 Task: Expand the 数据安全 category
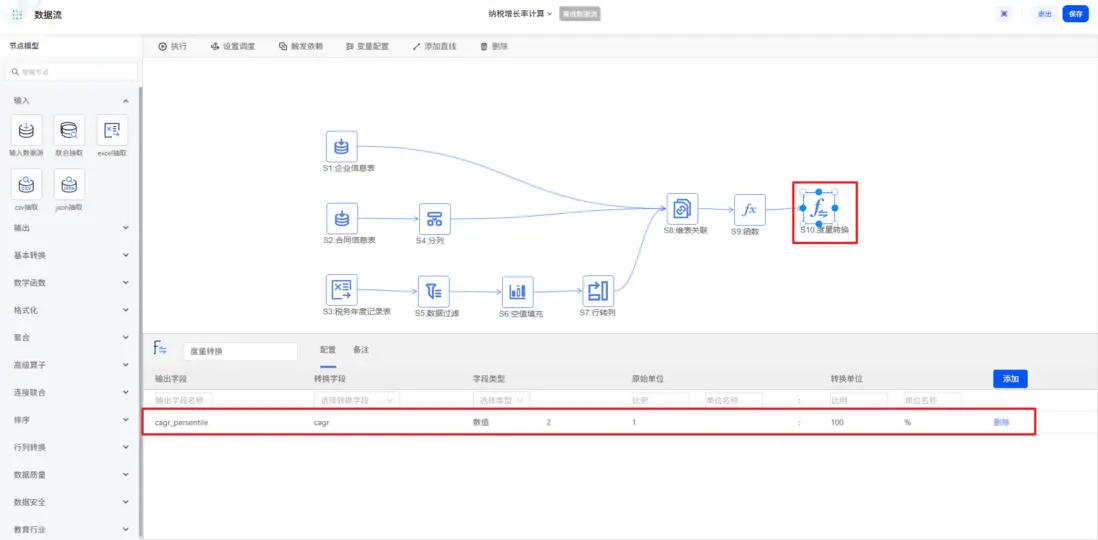pyautogui.click(x=125, y=502)
